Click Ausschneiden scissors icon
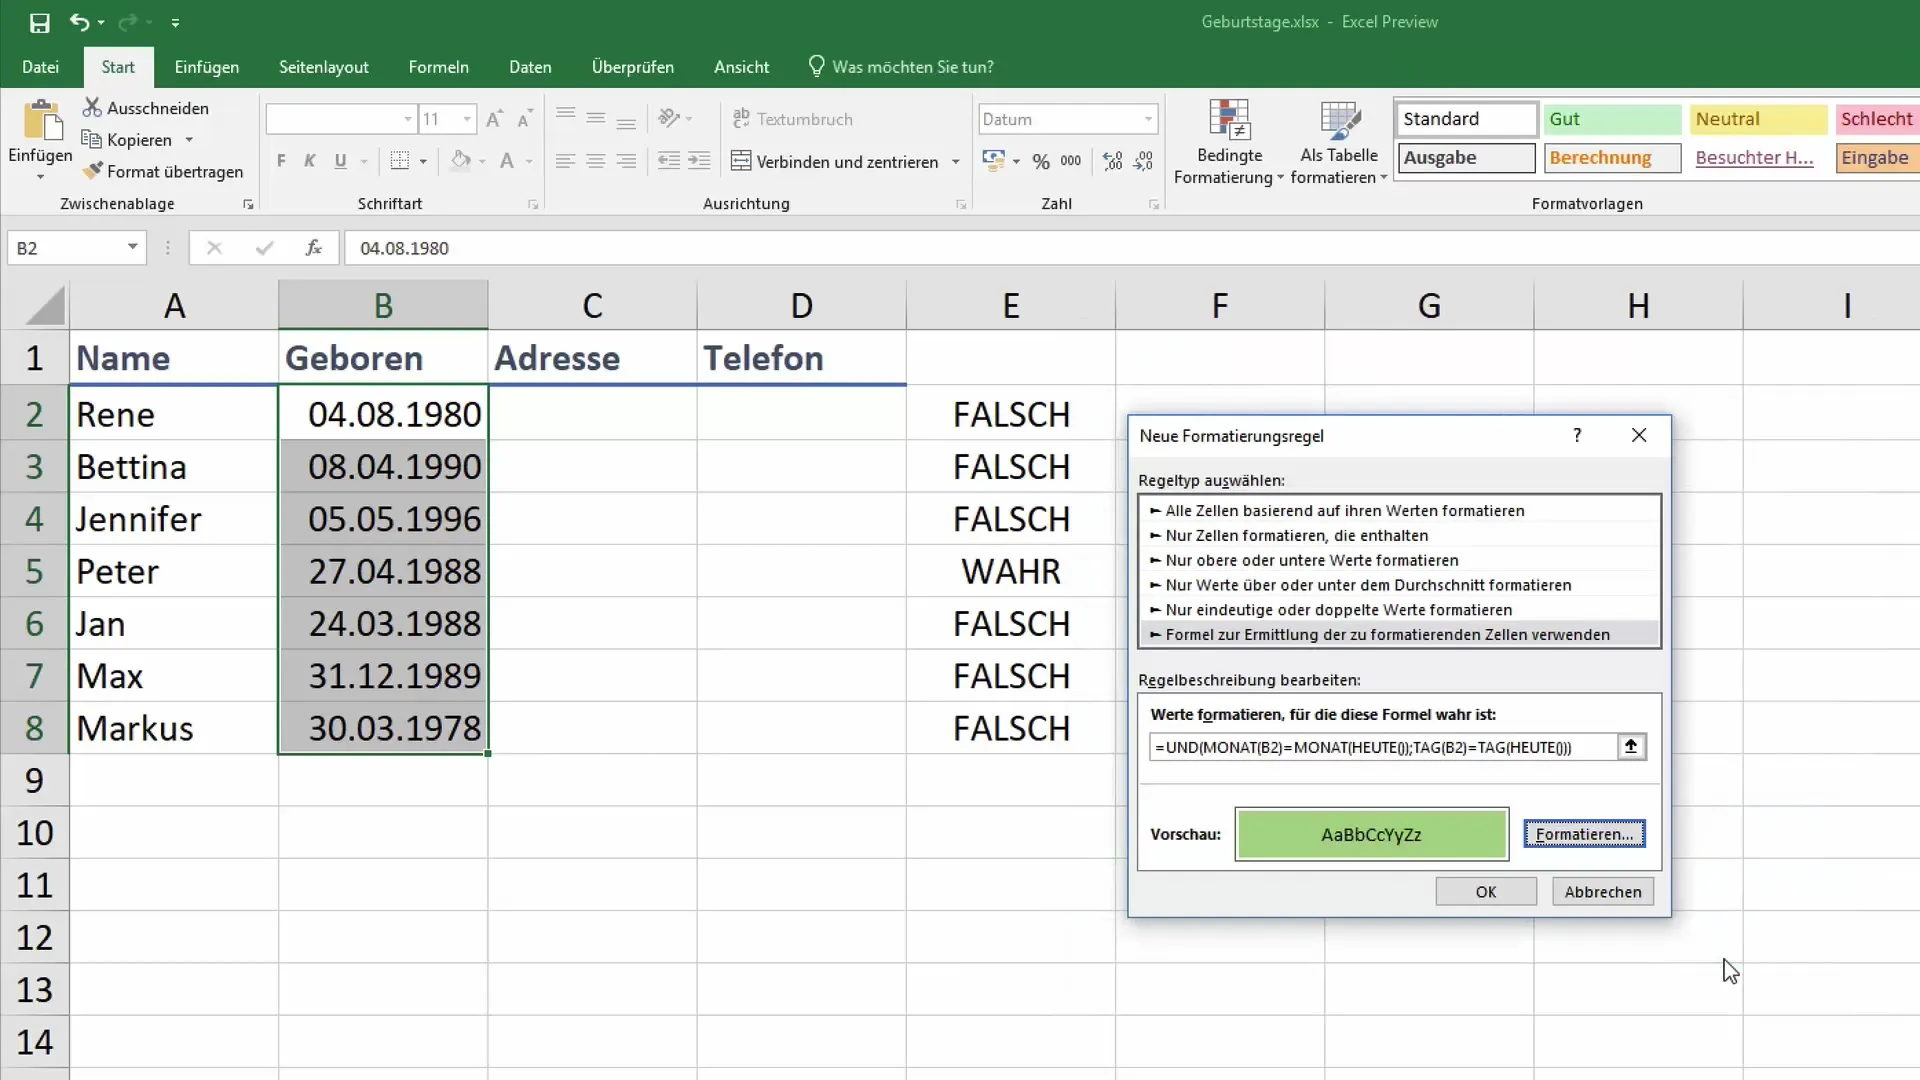Image resolution: width=1920 pixels, height=1080 pixels. coord(92,107)
